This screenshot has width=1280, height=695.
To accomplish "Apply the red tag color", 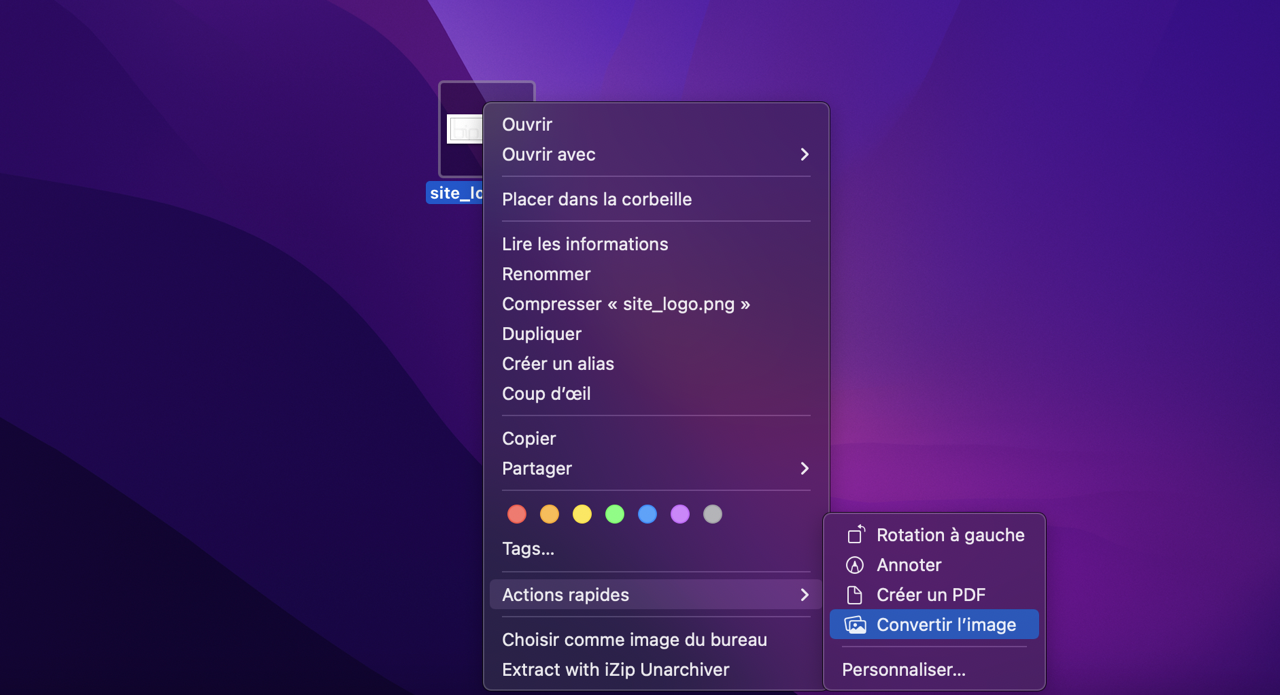I will tap(517, 514).
